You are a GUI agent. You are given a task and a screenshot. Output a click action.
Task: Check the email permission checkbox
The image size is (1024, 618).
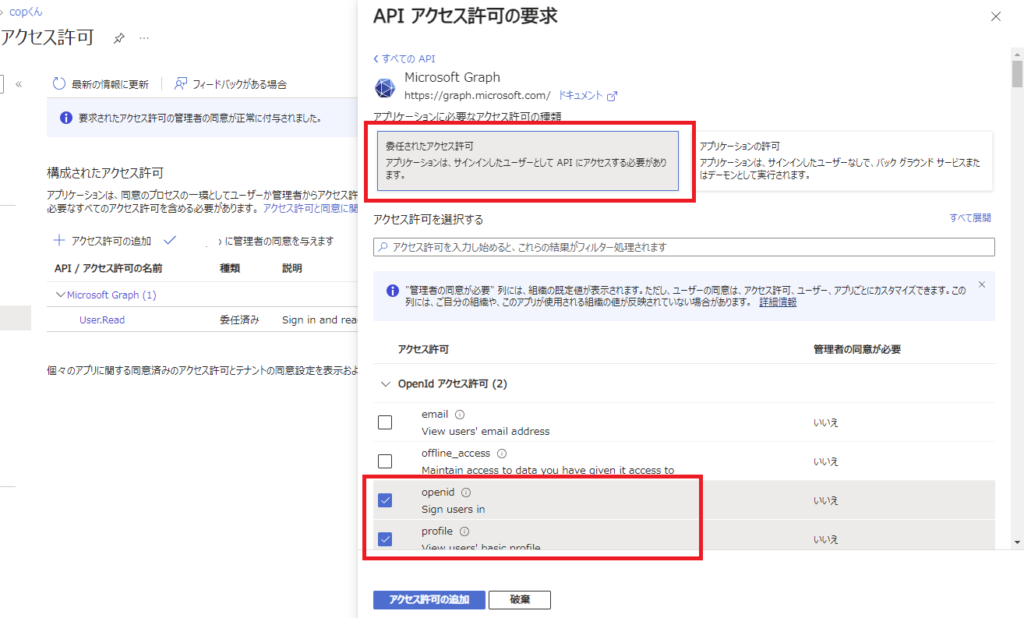[385, 422]
